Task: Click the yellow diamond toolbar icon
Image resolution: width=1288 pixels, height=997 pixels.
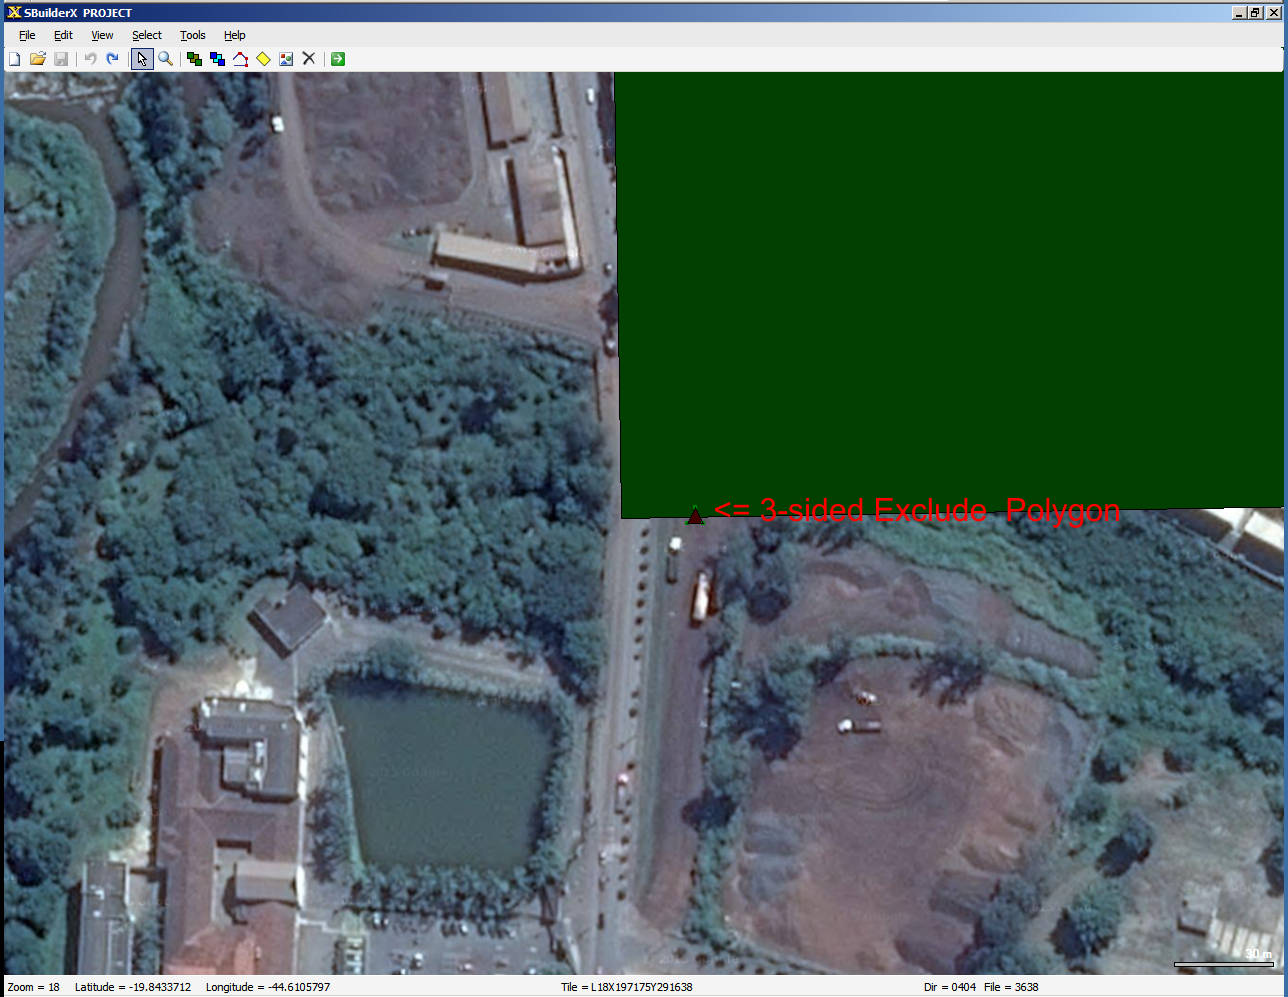Action: pos(263,59)
